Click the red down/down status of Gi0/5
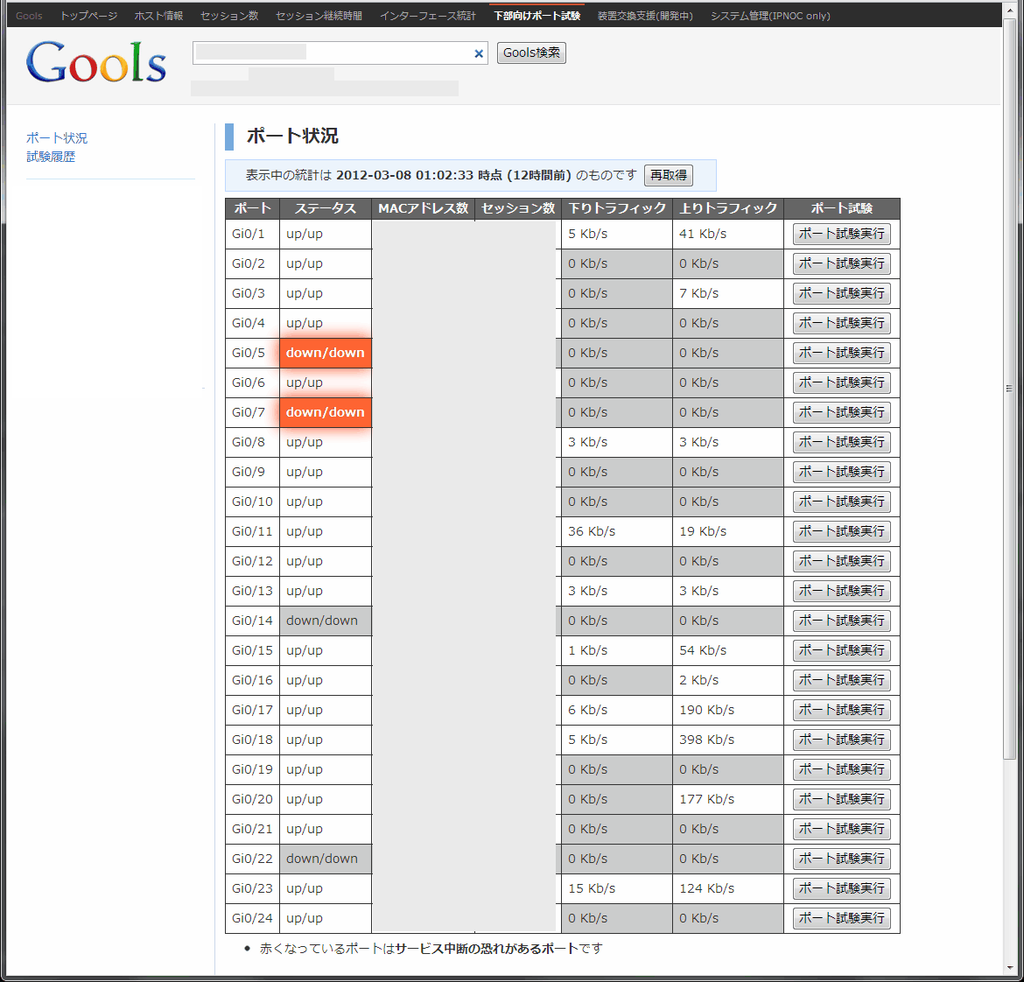 [x=325, y=353]
